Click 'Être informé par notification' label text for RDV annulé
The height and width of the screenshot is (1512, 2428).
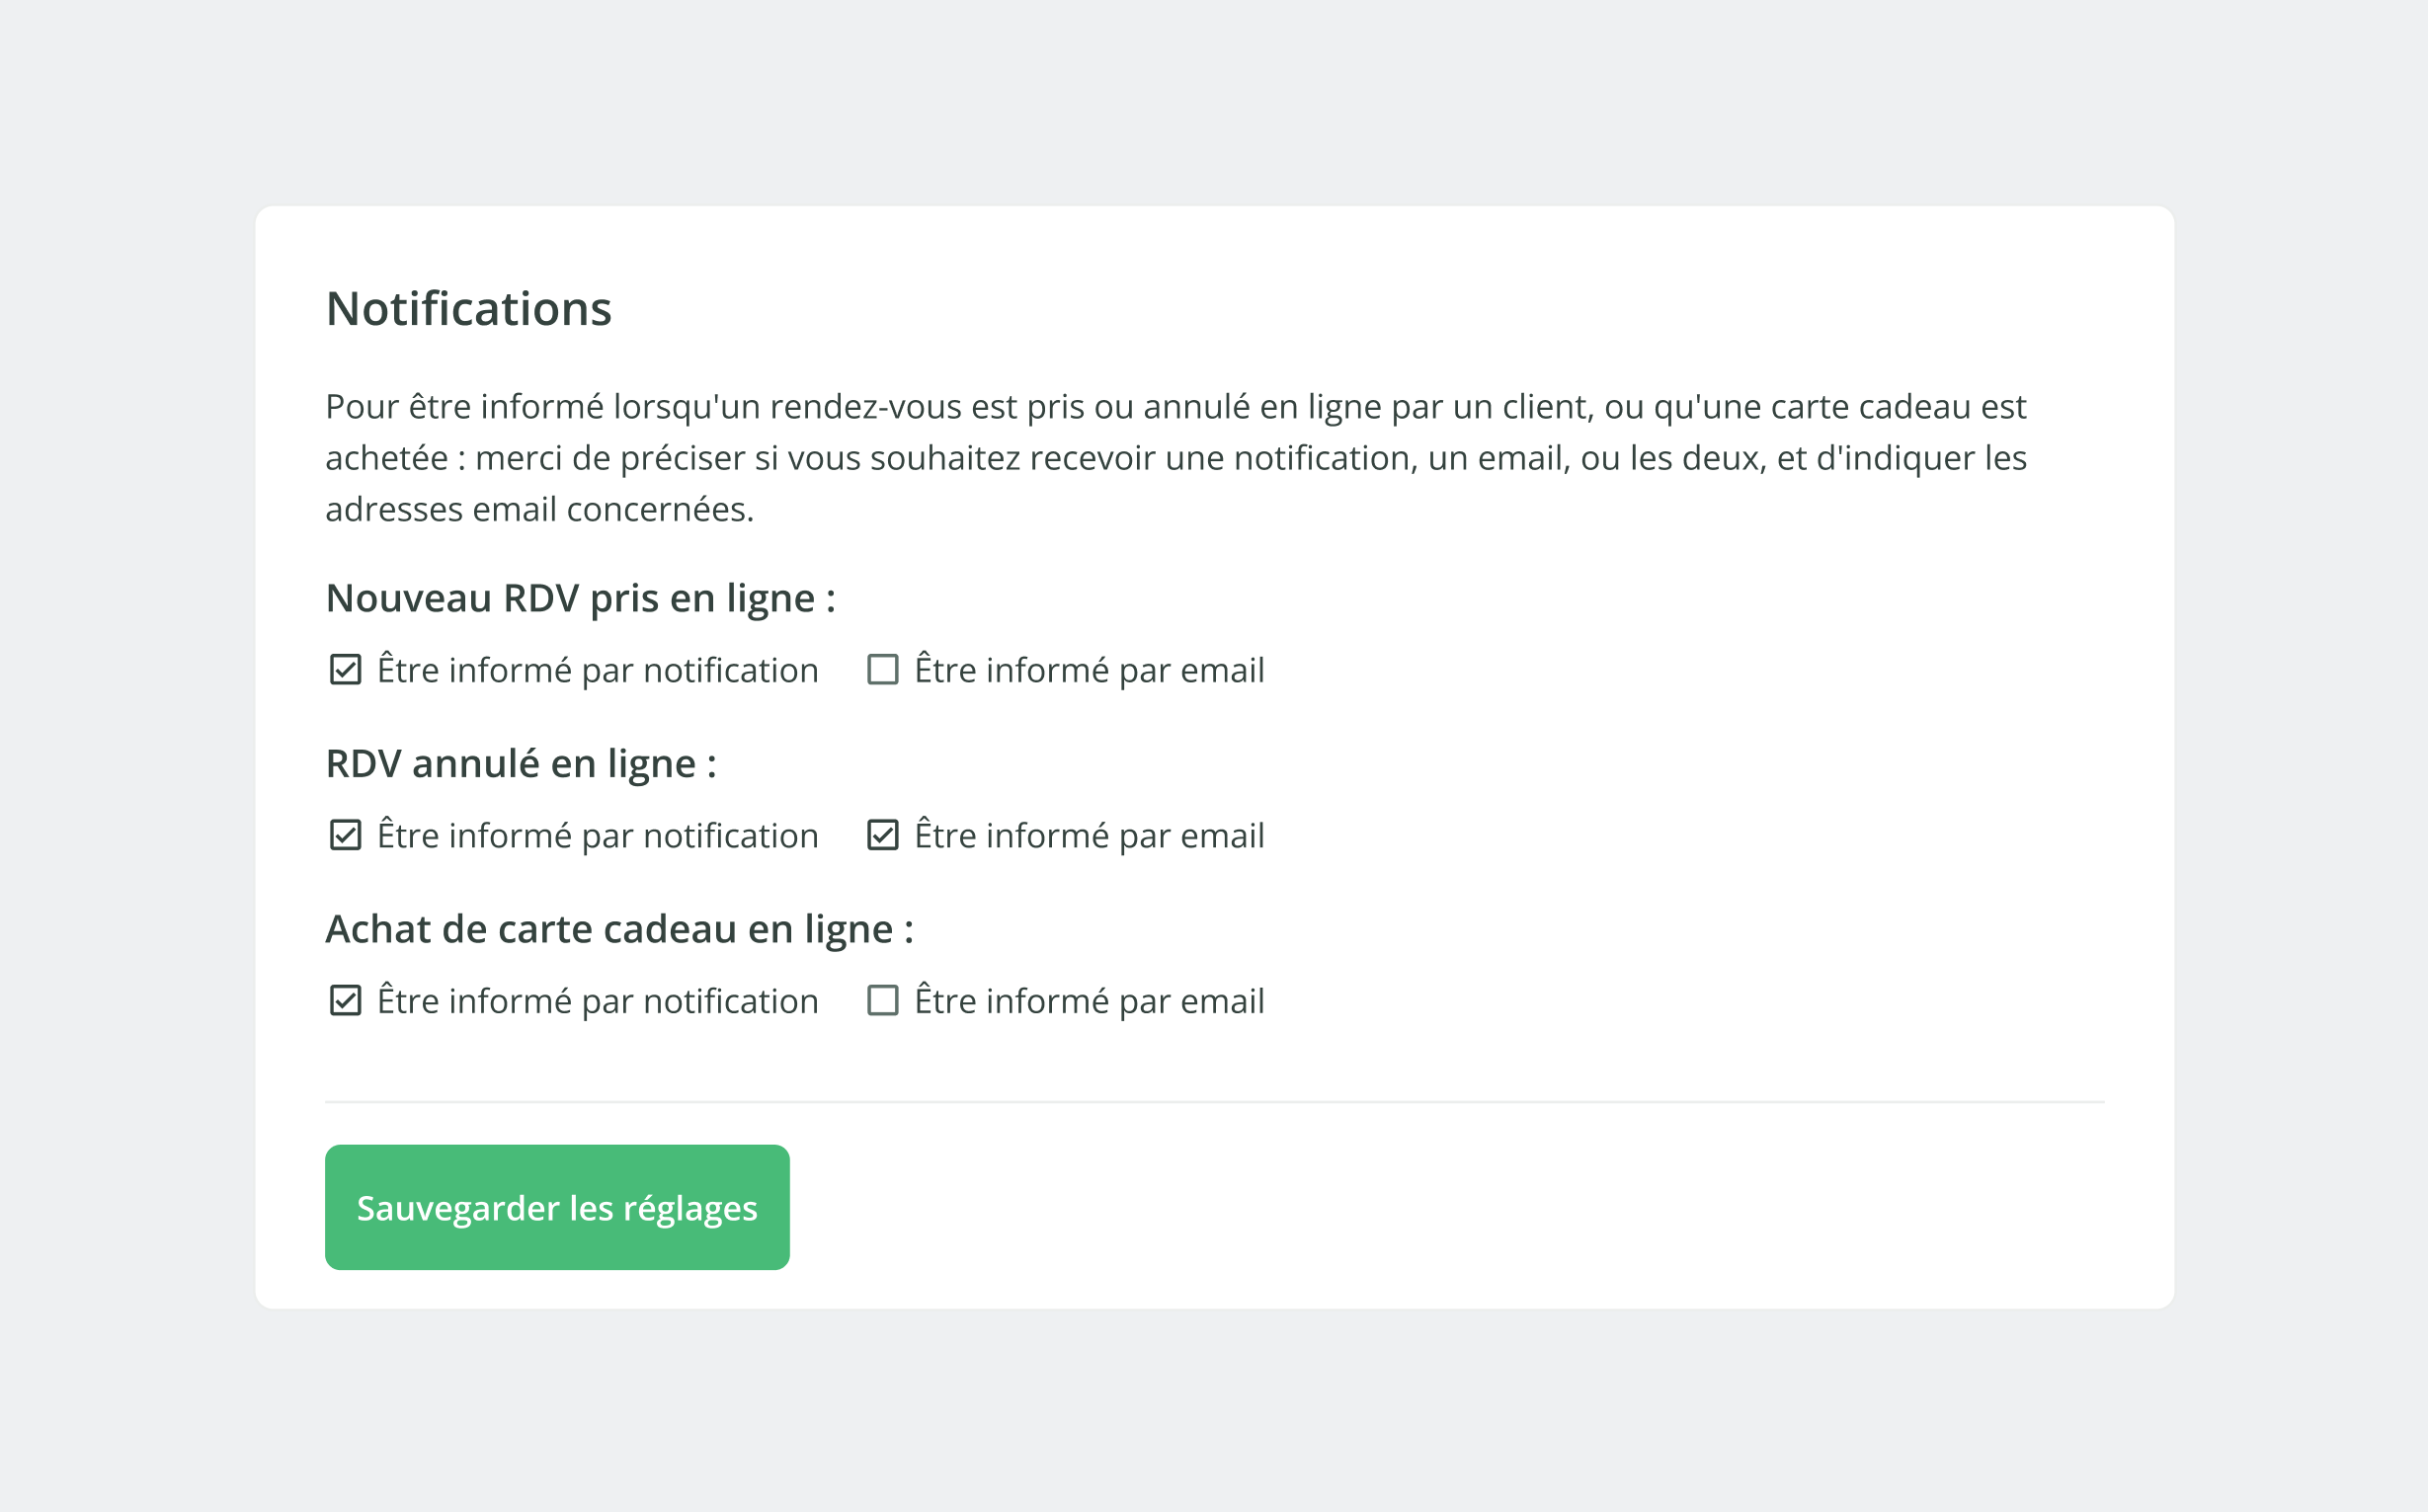pos(598,836)
